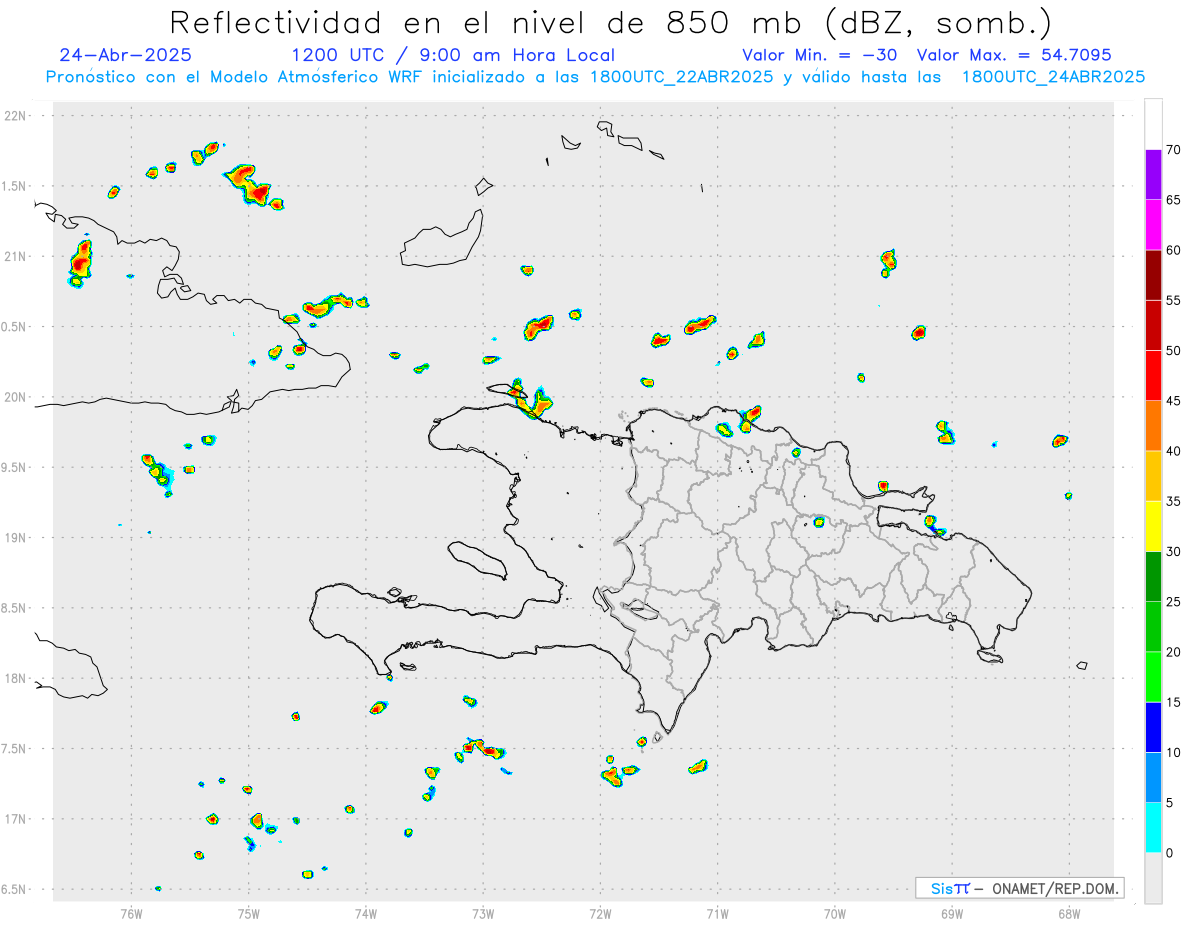Click the "70W" longitude label
1200x927 pixels.
pyautogui.click(x=835, y=914)
